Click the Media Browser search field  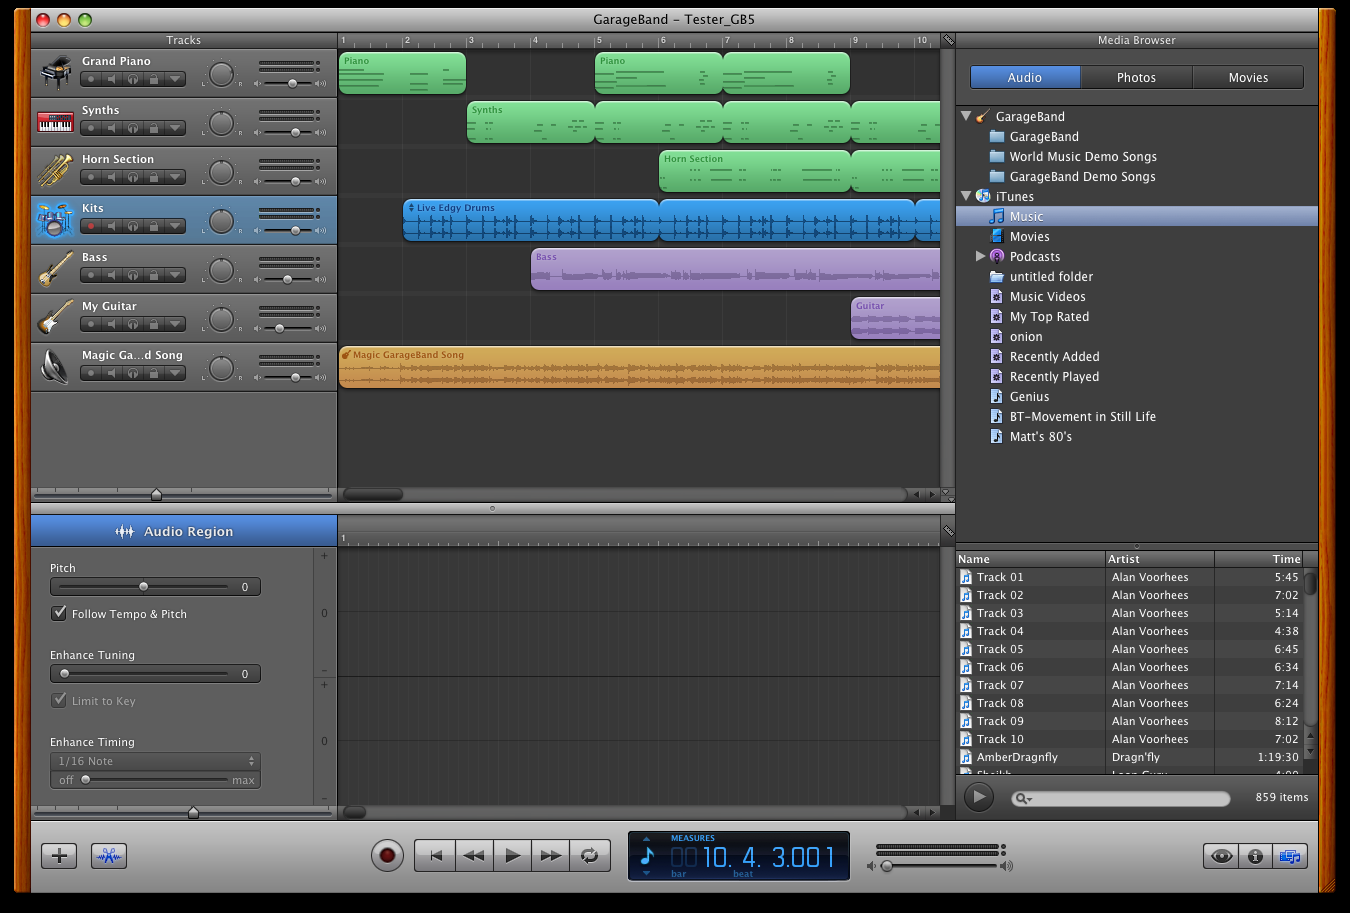pyautogui.click(x=1120, y=798)
